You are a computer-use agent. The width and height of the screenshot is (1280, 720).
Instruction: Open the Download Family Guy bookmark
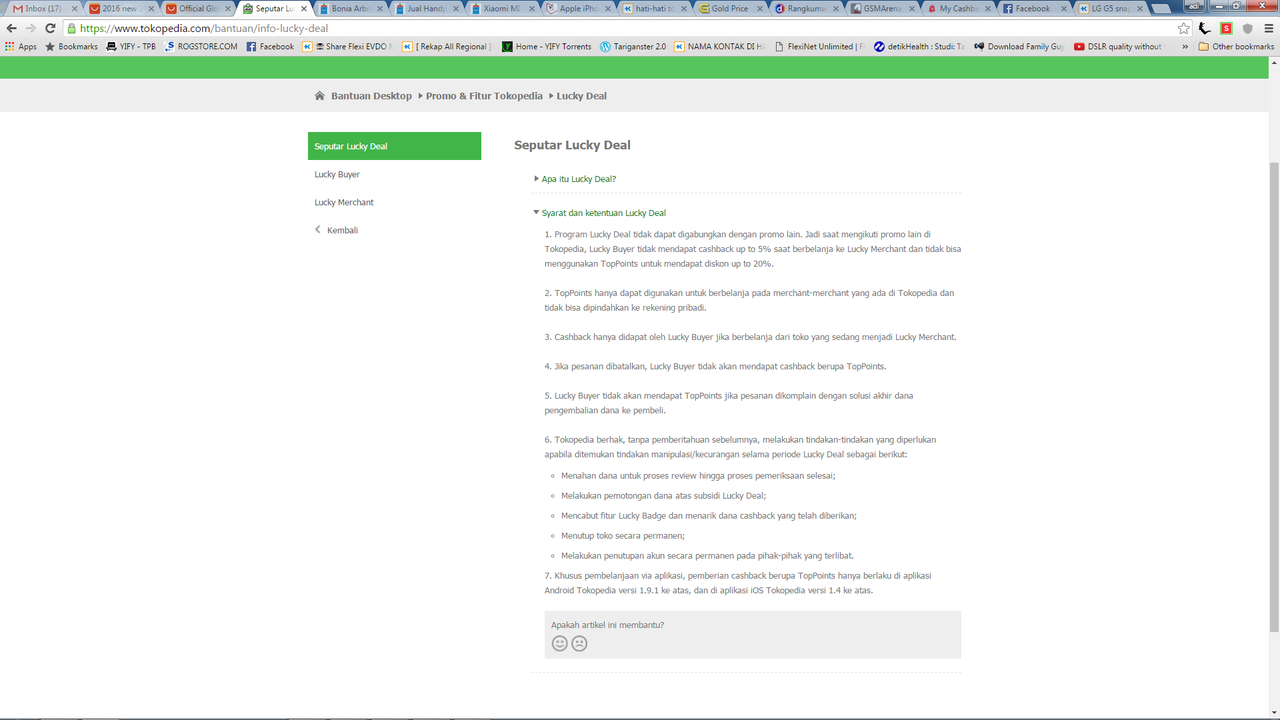click(x=1019, y=46)
